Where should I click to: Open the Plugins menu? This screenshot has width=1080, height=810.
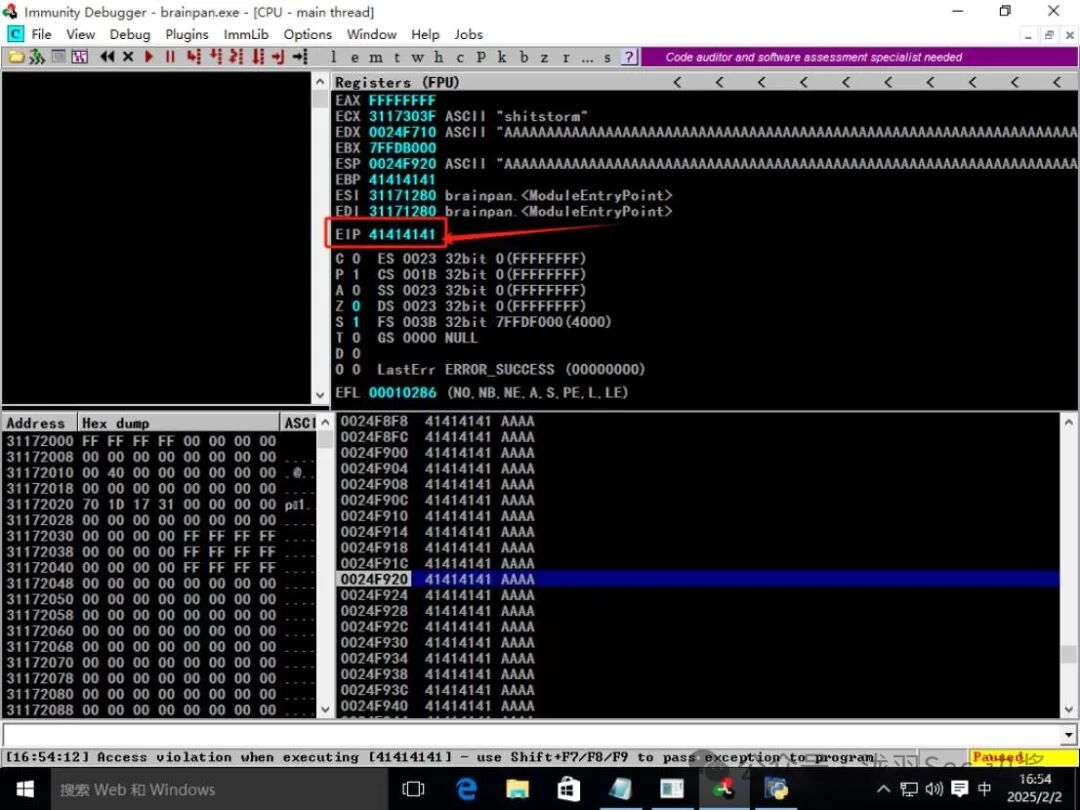pos(187,34)
